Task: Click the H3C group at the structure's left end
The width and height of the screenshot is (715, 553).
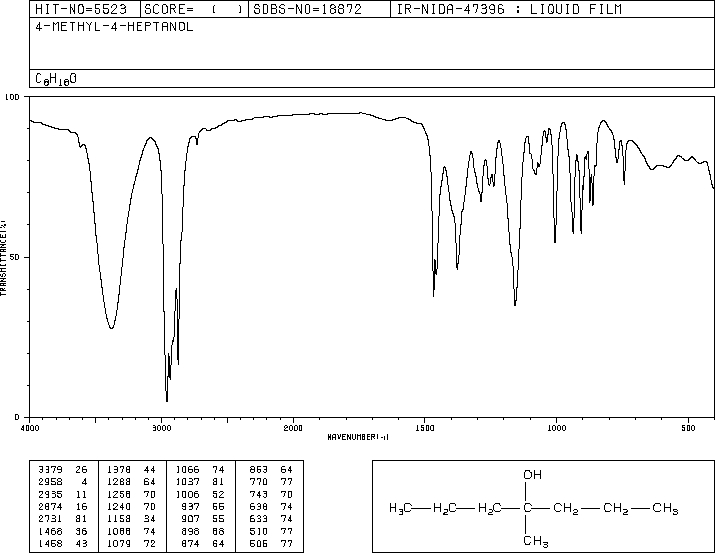Action: (400, 508)
